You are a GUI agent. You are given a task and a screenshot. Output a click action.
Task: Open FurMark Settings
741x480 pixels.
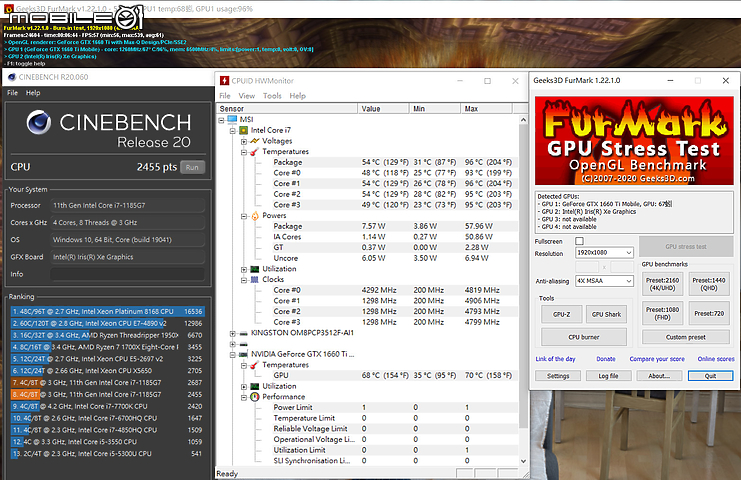[558, 376]
